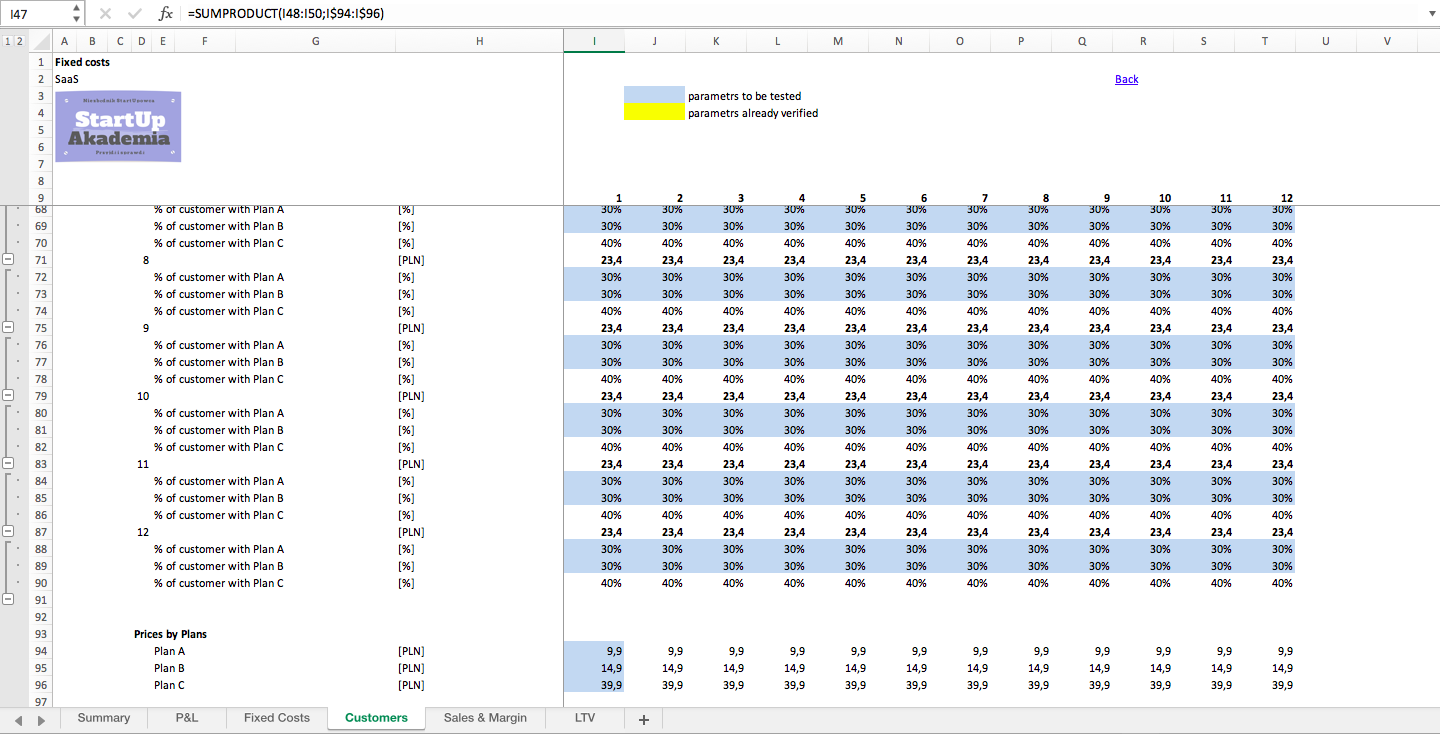Viewport: 1440px width, 734px height.
Task: Select the light blue legend swatch cell
Action: click(655, 96)
